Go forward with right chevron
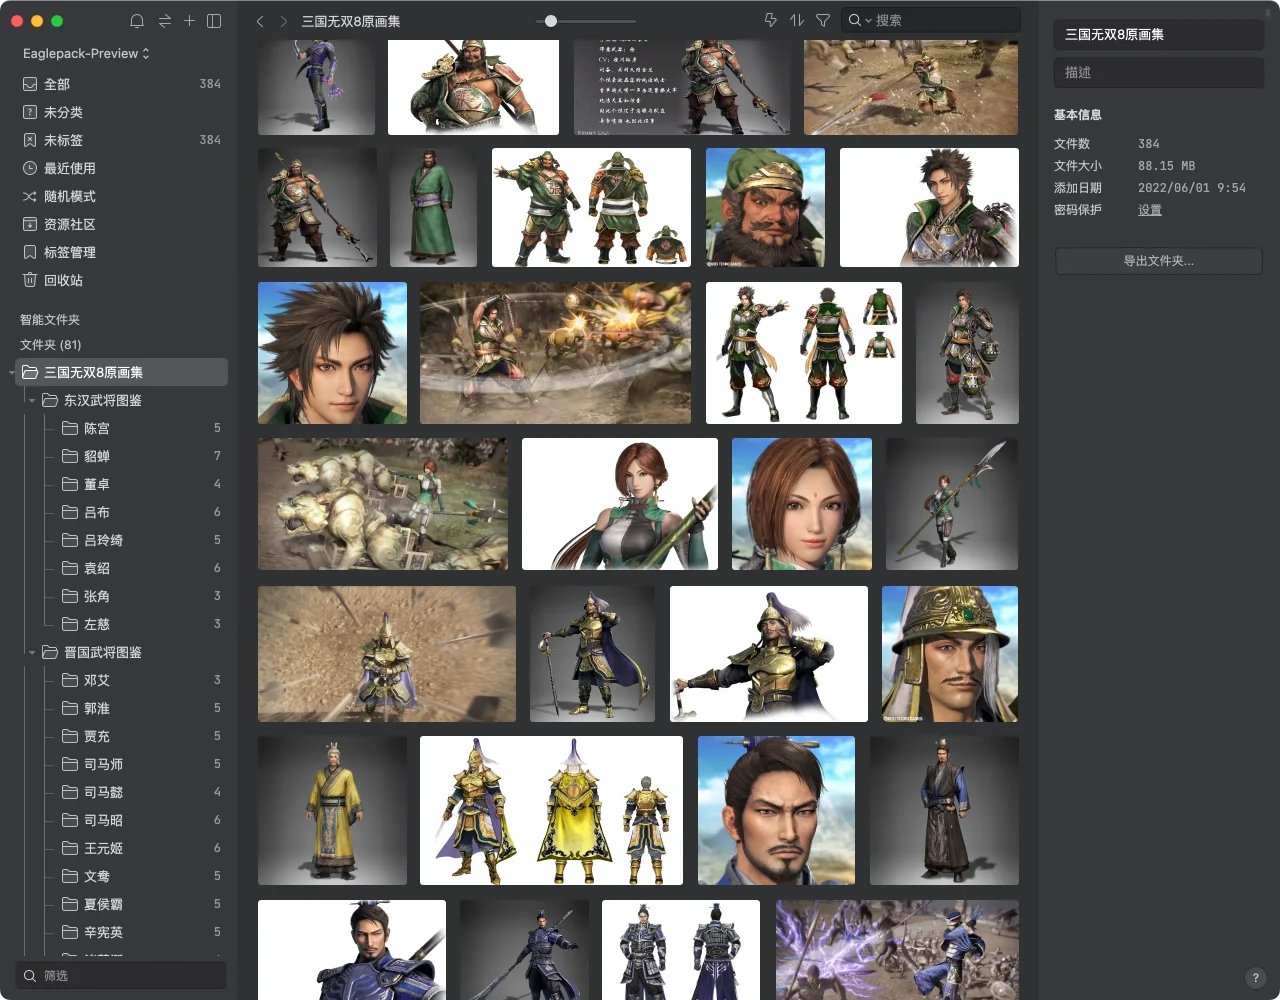Screen dimensions: 1280x1000 coord(284,21)
